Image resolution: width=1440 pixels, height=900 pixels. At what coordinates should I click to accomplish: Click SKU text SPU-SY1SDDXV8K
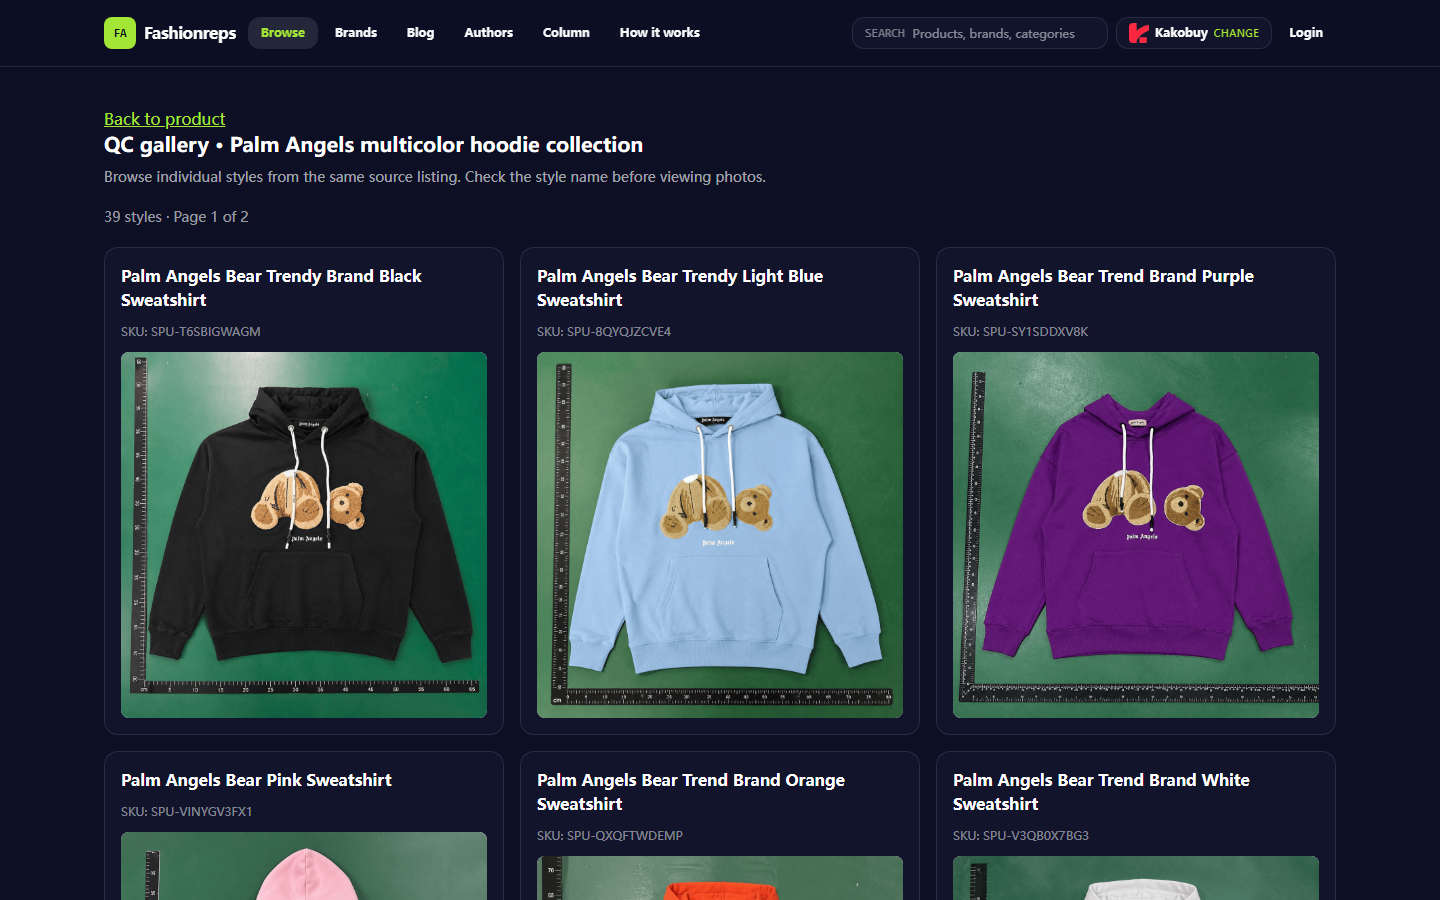(1020, 332)
